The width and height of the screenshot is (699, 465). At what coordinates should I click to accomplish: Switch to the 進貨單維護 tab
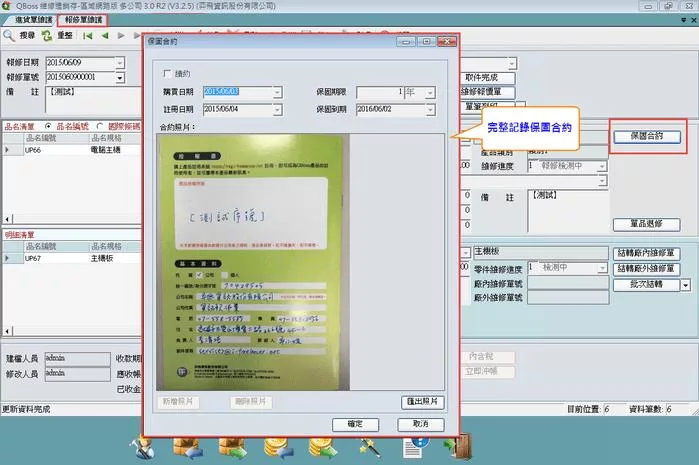(x=29, y=19)
